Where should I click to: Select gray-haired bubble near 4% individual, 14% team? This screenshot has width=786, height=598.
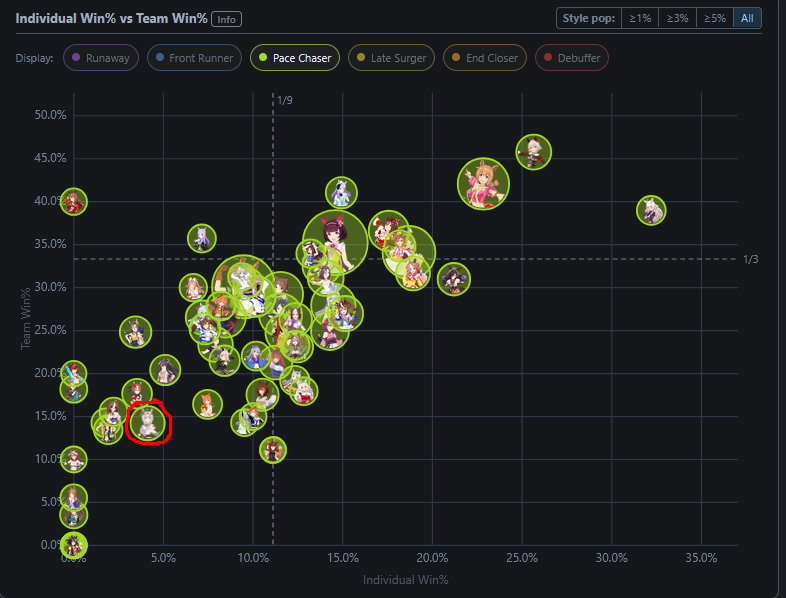[147, 423]
